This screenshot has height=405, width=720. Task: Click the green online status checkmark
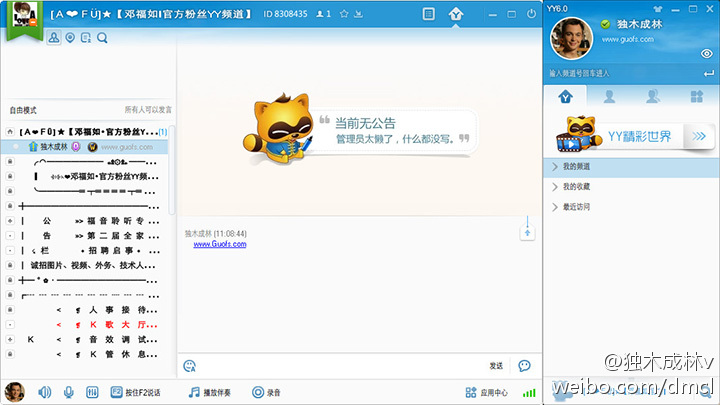tap(605, 24)
